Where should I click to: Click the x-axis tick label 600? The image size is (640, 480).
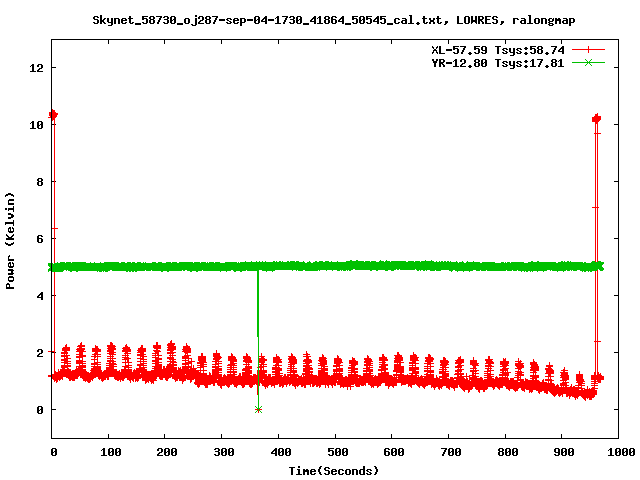(394, 452)
